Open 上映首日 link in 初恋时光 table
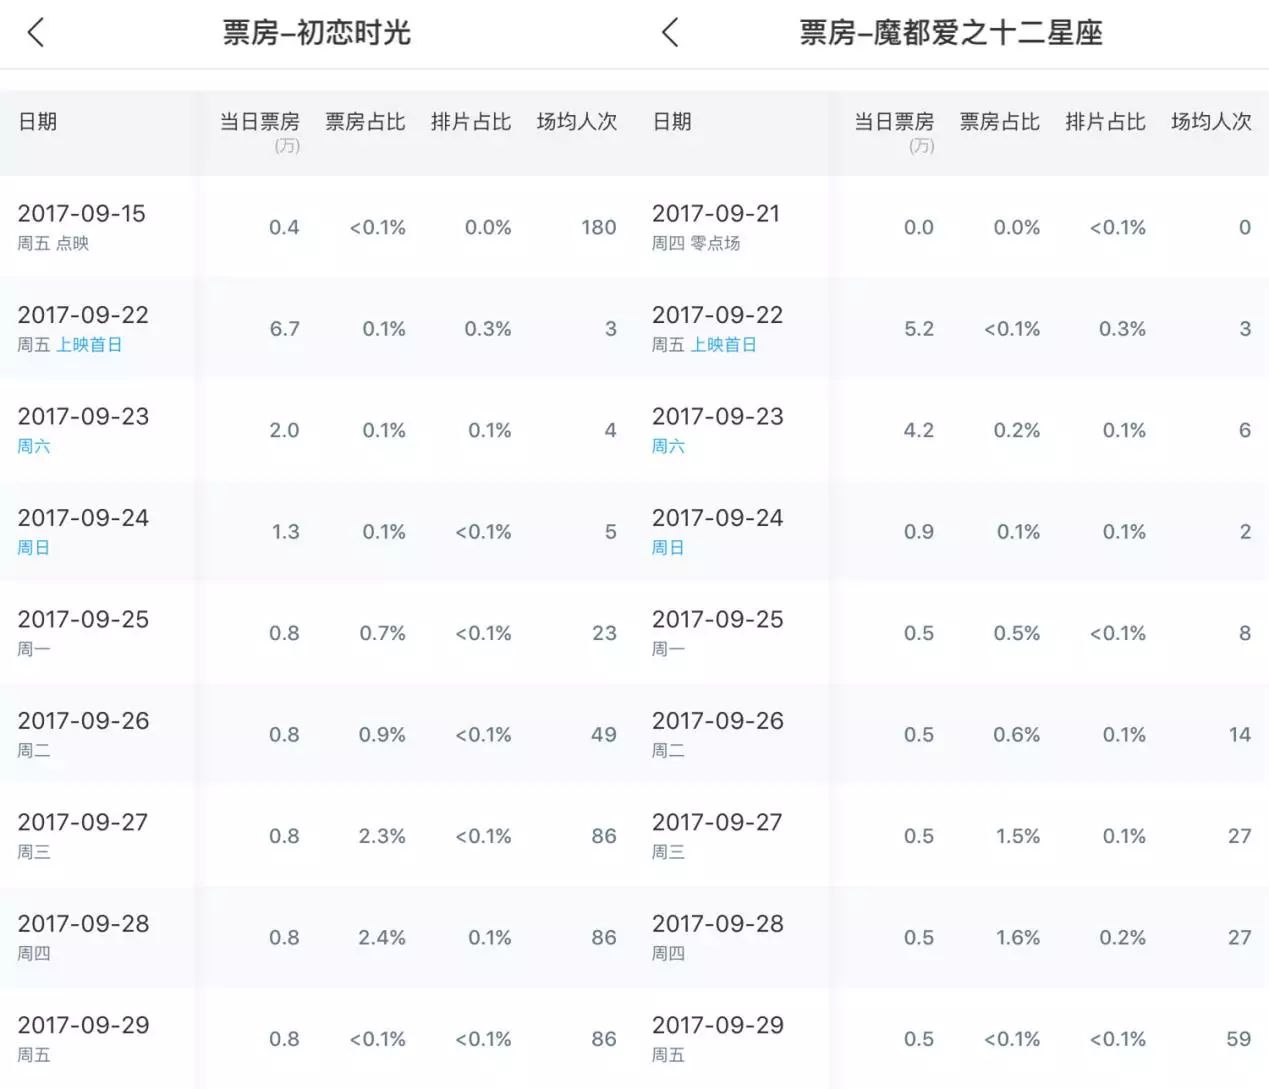The image size is (1269, 1089). 89,345
